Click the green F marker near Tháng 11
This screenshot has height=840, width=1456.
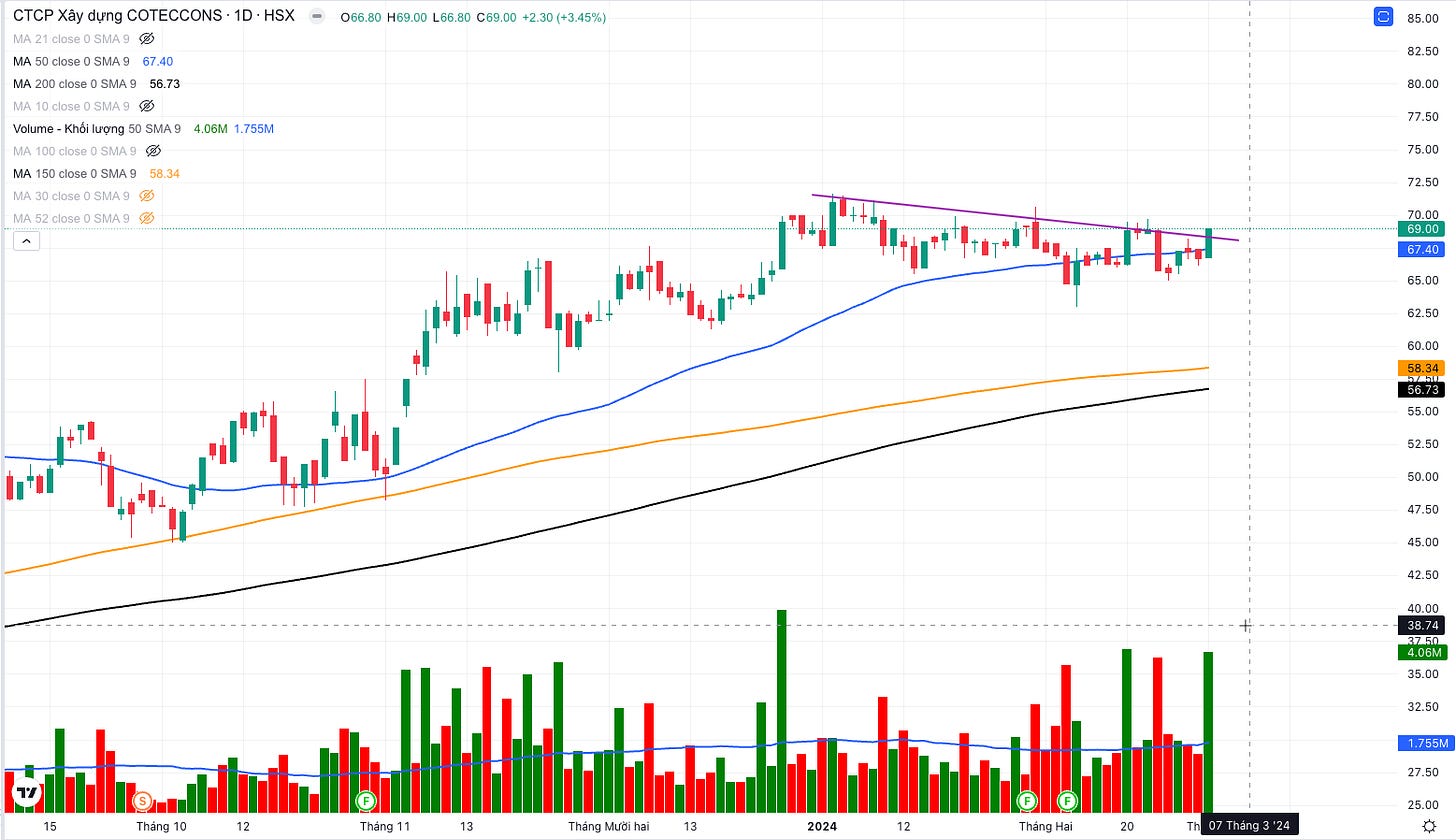366,801
